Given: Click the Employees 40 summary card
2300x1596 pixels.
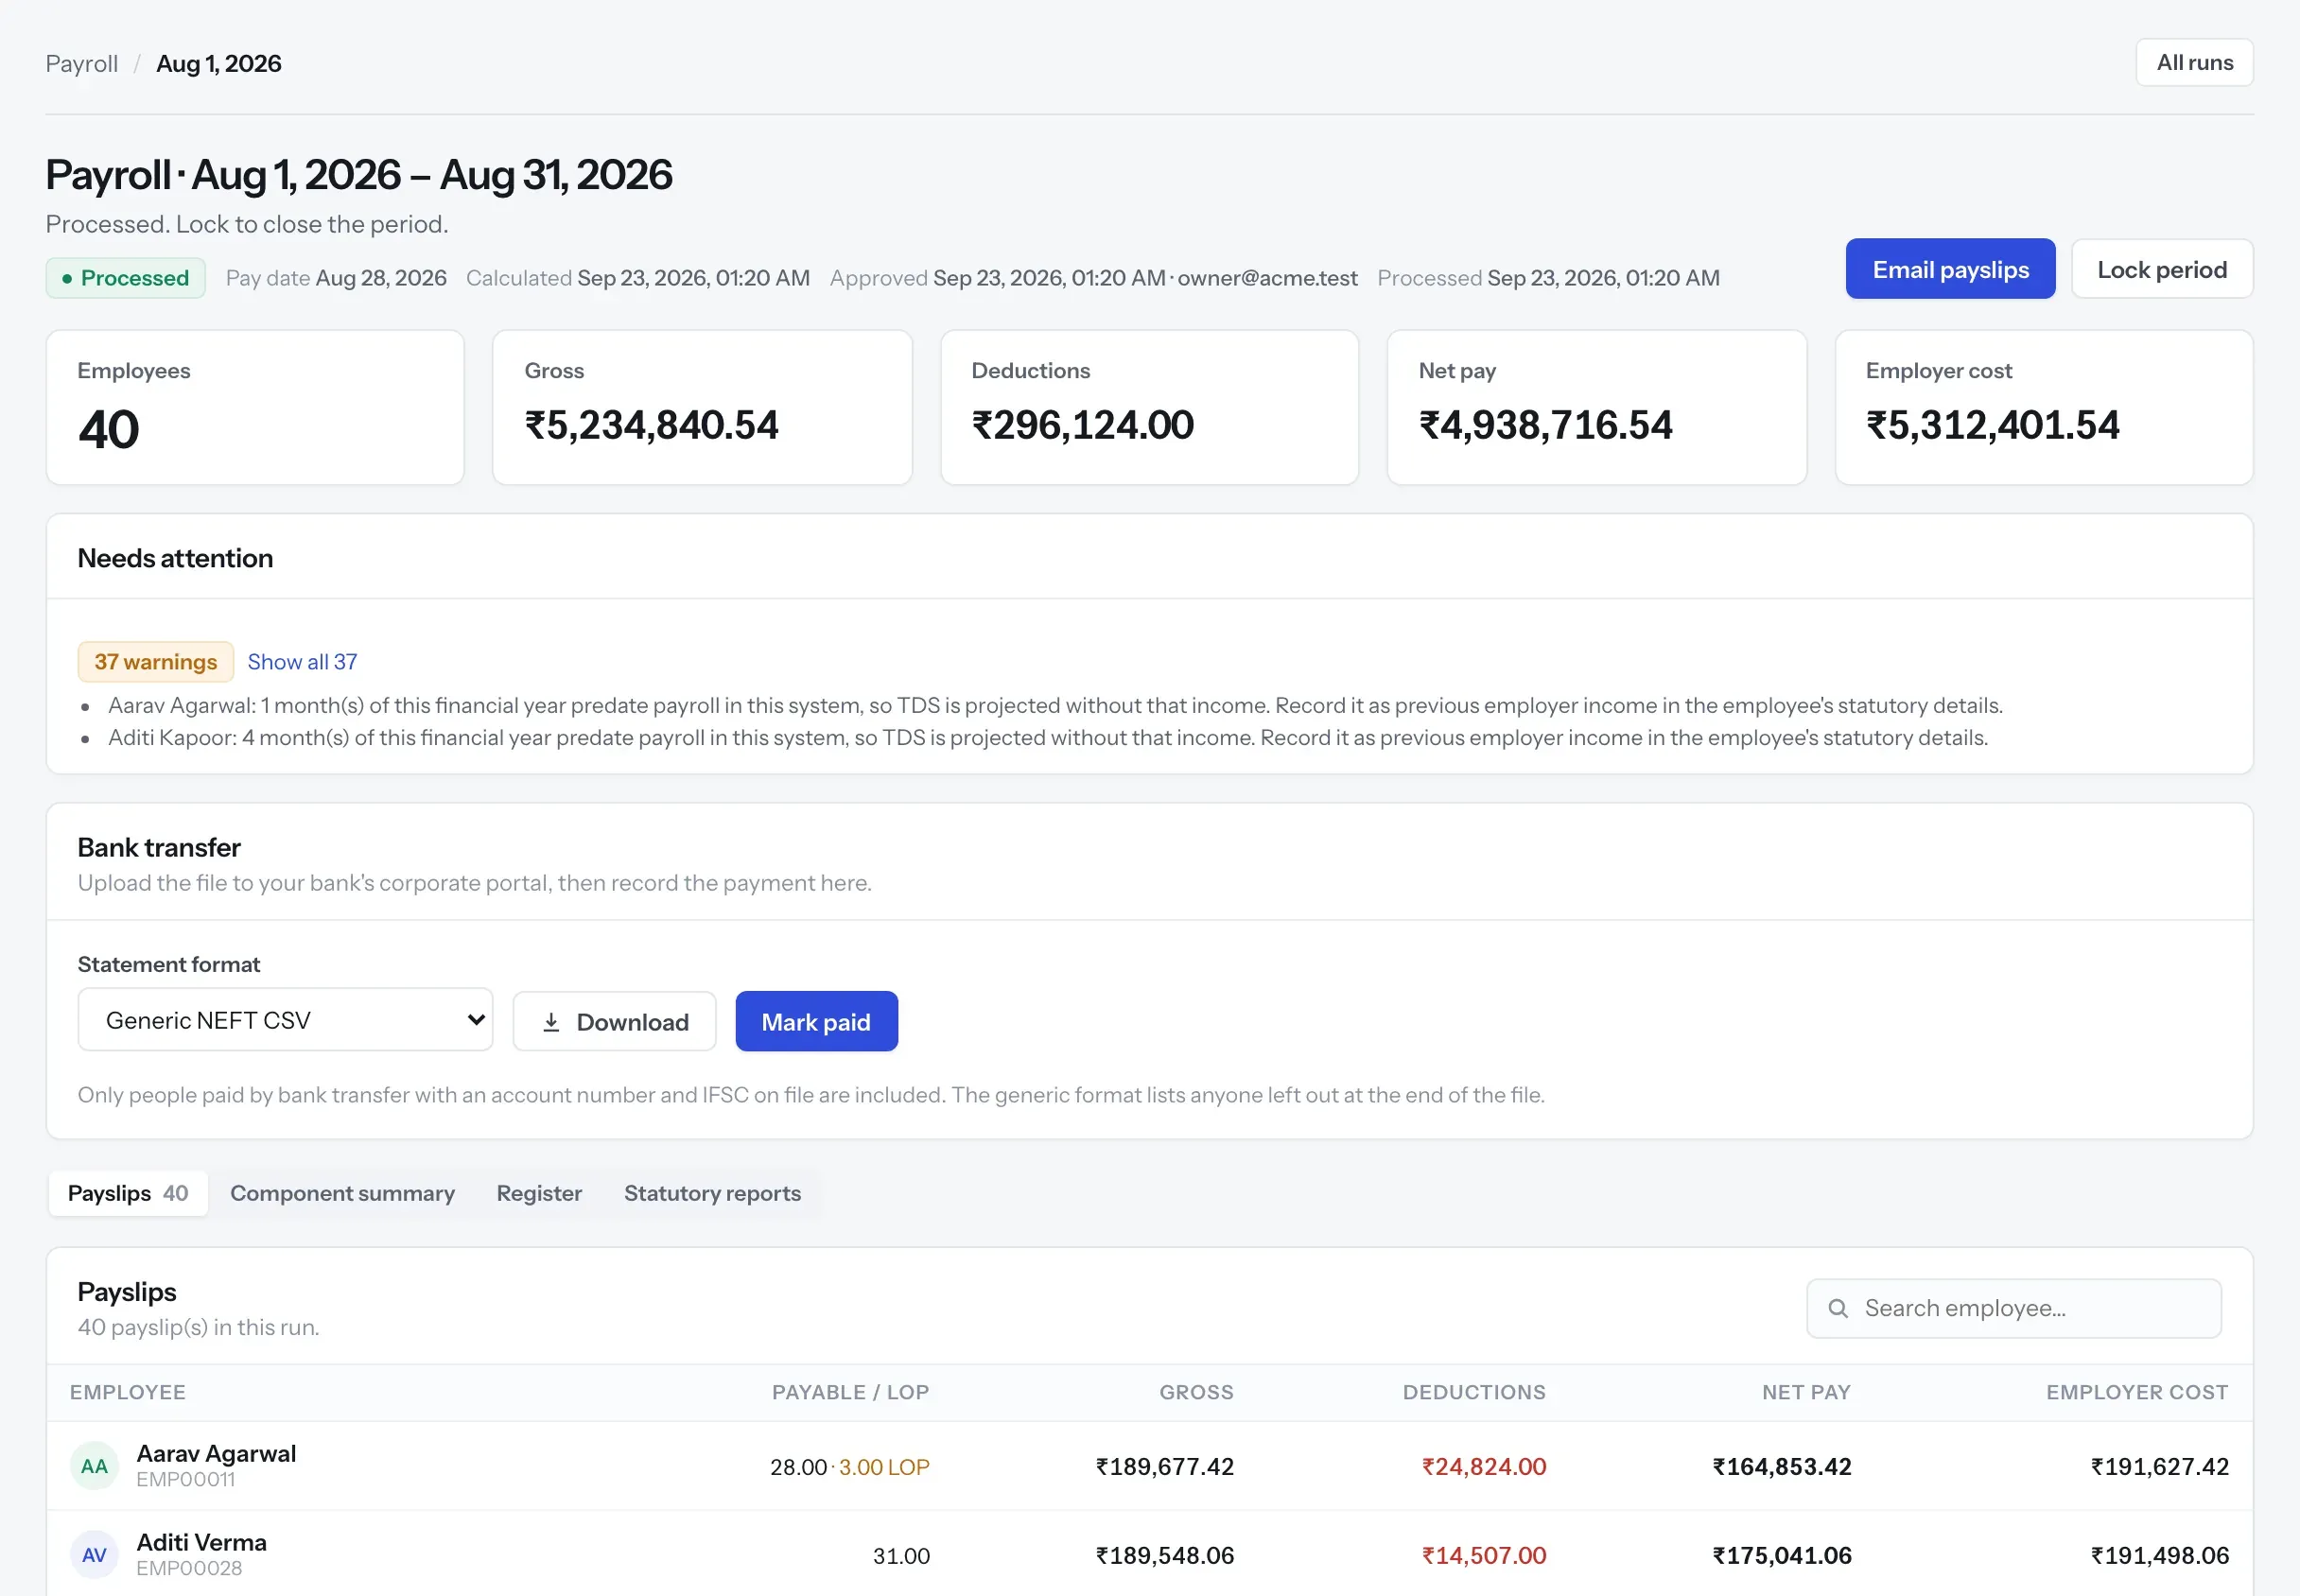Looking at the screenshot, I should [255, 408].
